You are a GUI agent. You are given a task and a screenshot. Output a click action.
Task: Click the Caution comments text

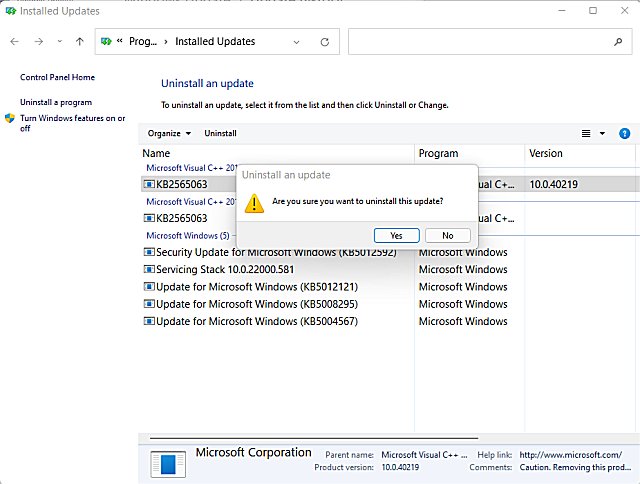click(x=575, y=467)
